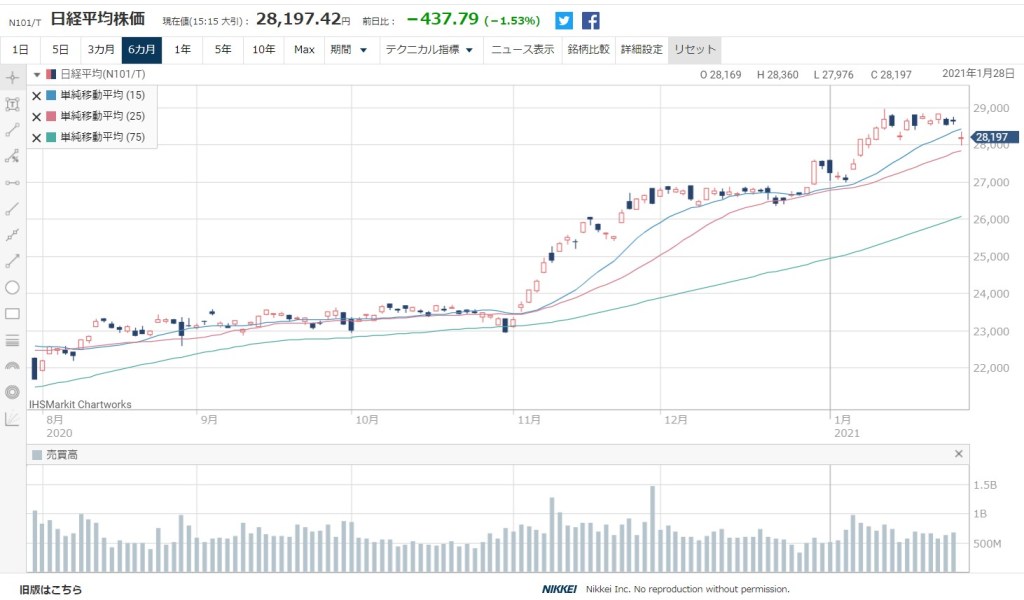This screenshot has height=600, width=1024.
Task: Choose the rectangle drawing tool
Action: point(12,313)
